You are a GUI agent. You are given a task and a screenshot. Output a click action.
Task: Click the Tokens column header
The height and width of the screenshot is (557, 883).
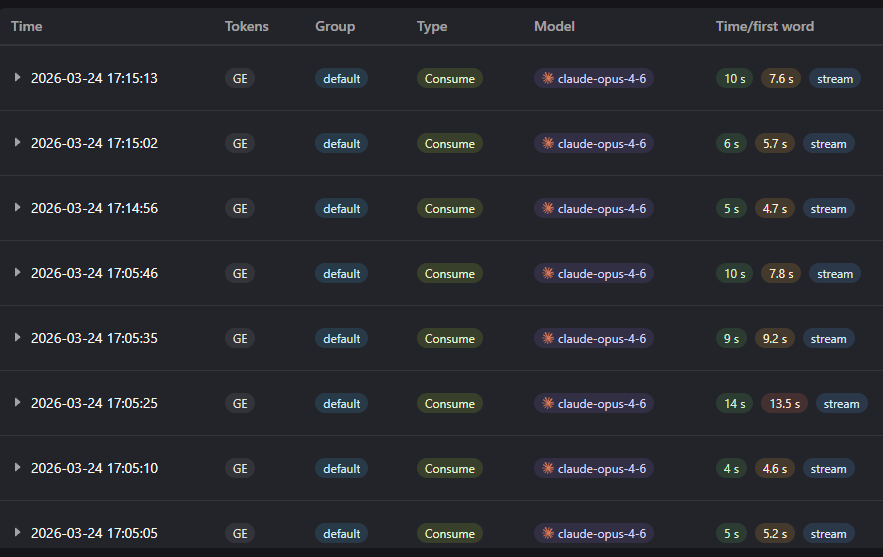tap(247, 26)
